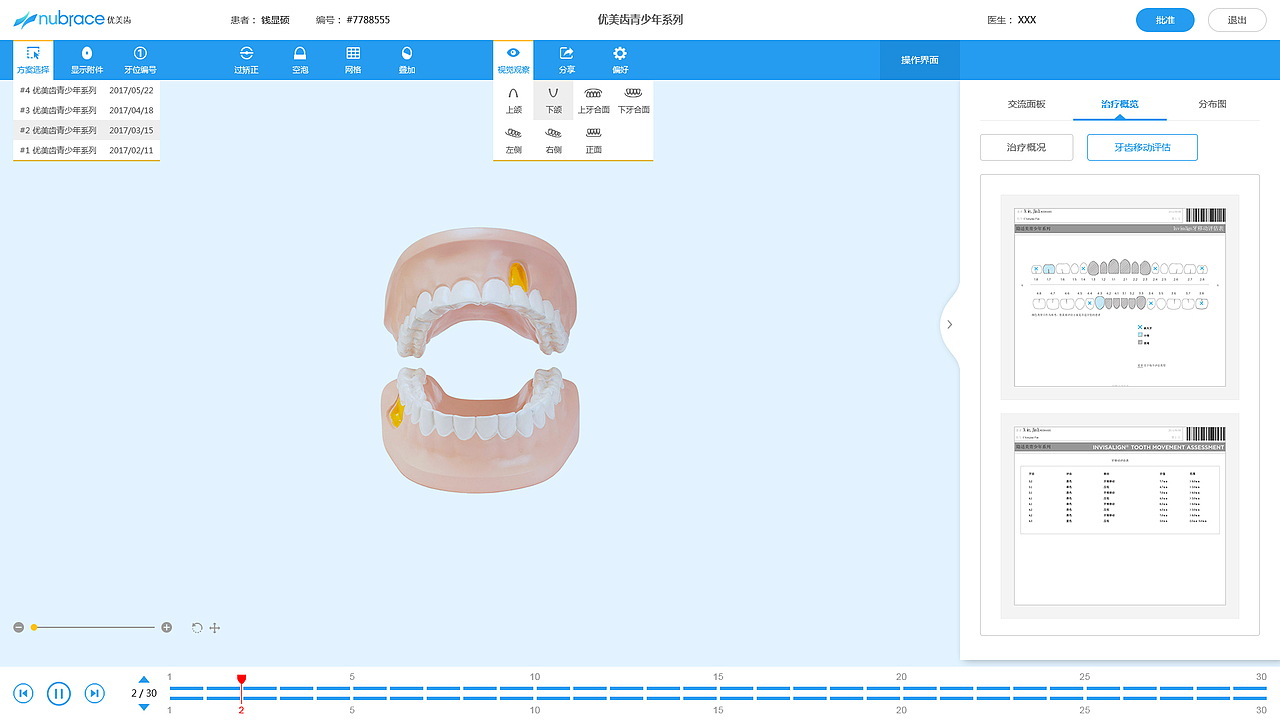Click the nubrace 优美齿 logo
This screenshot has width=1280, height=720.
coord(72,20)
